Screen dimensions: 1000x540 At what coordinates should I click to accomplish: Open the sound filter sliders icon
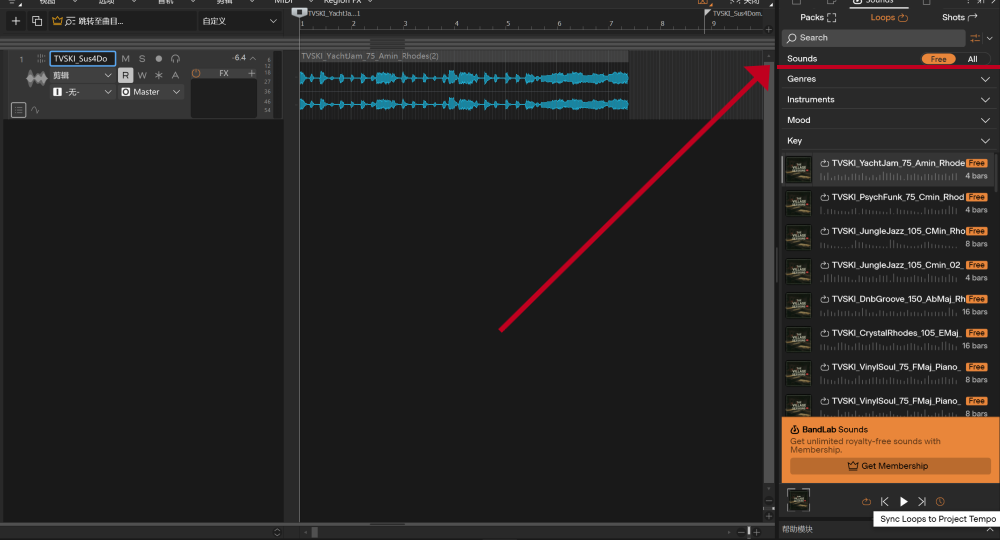click(975, 38)
